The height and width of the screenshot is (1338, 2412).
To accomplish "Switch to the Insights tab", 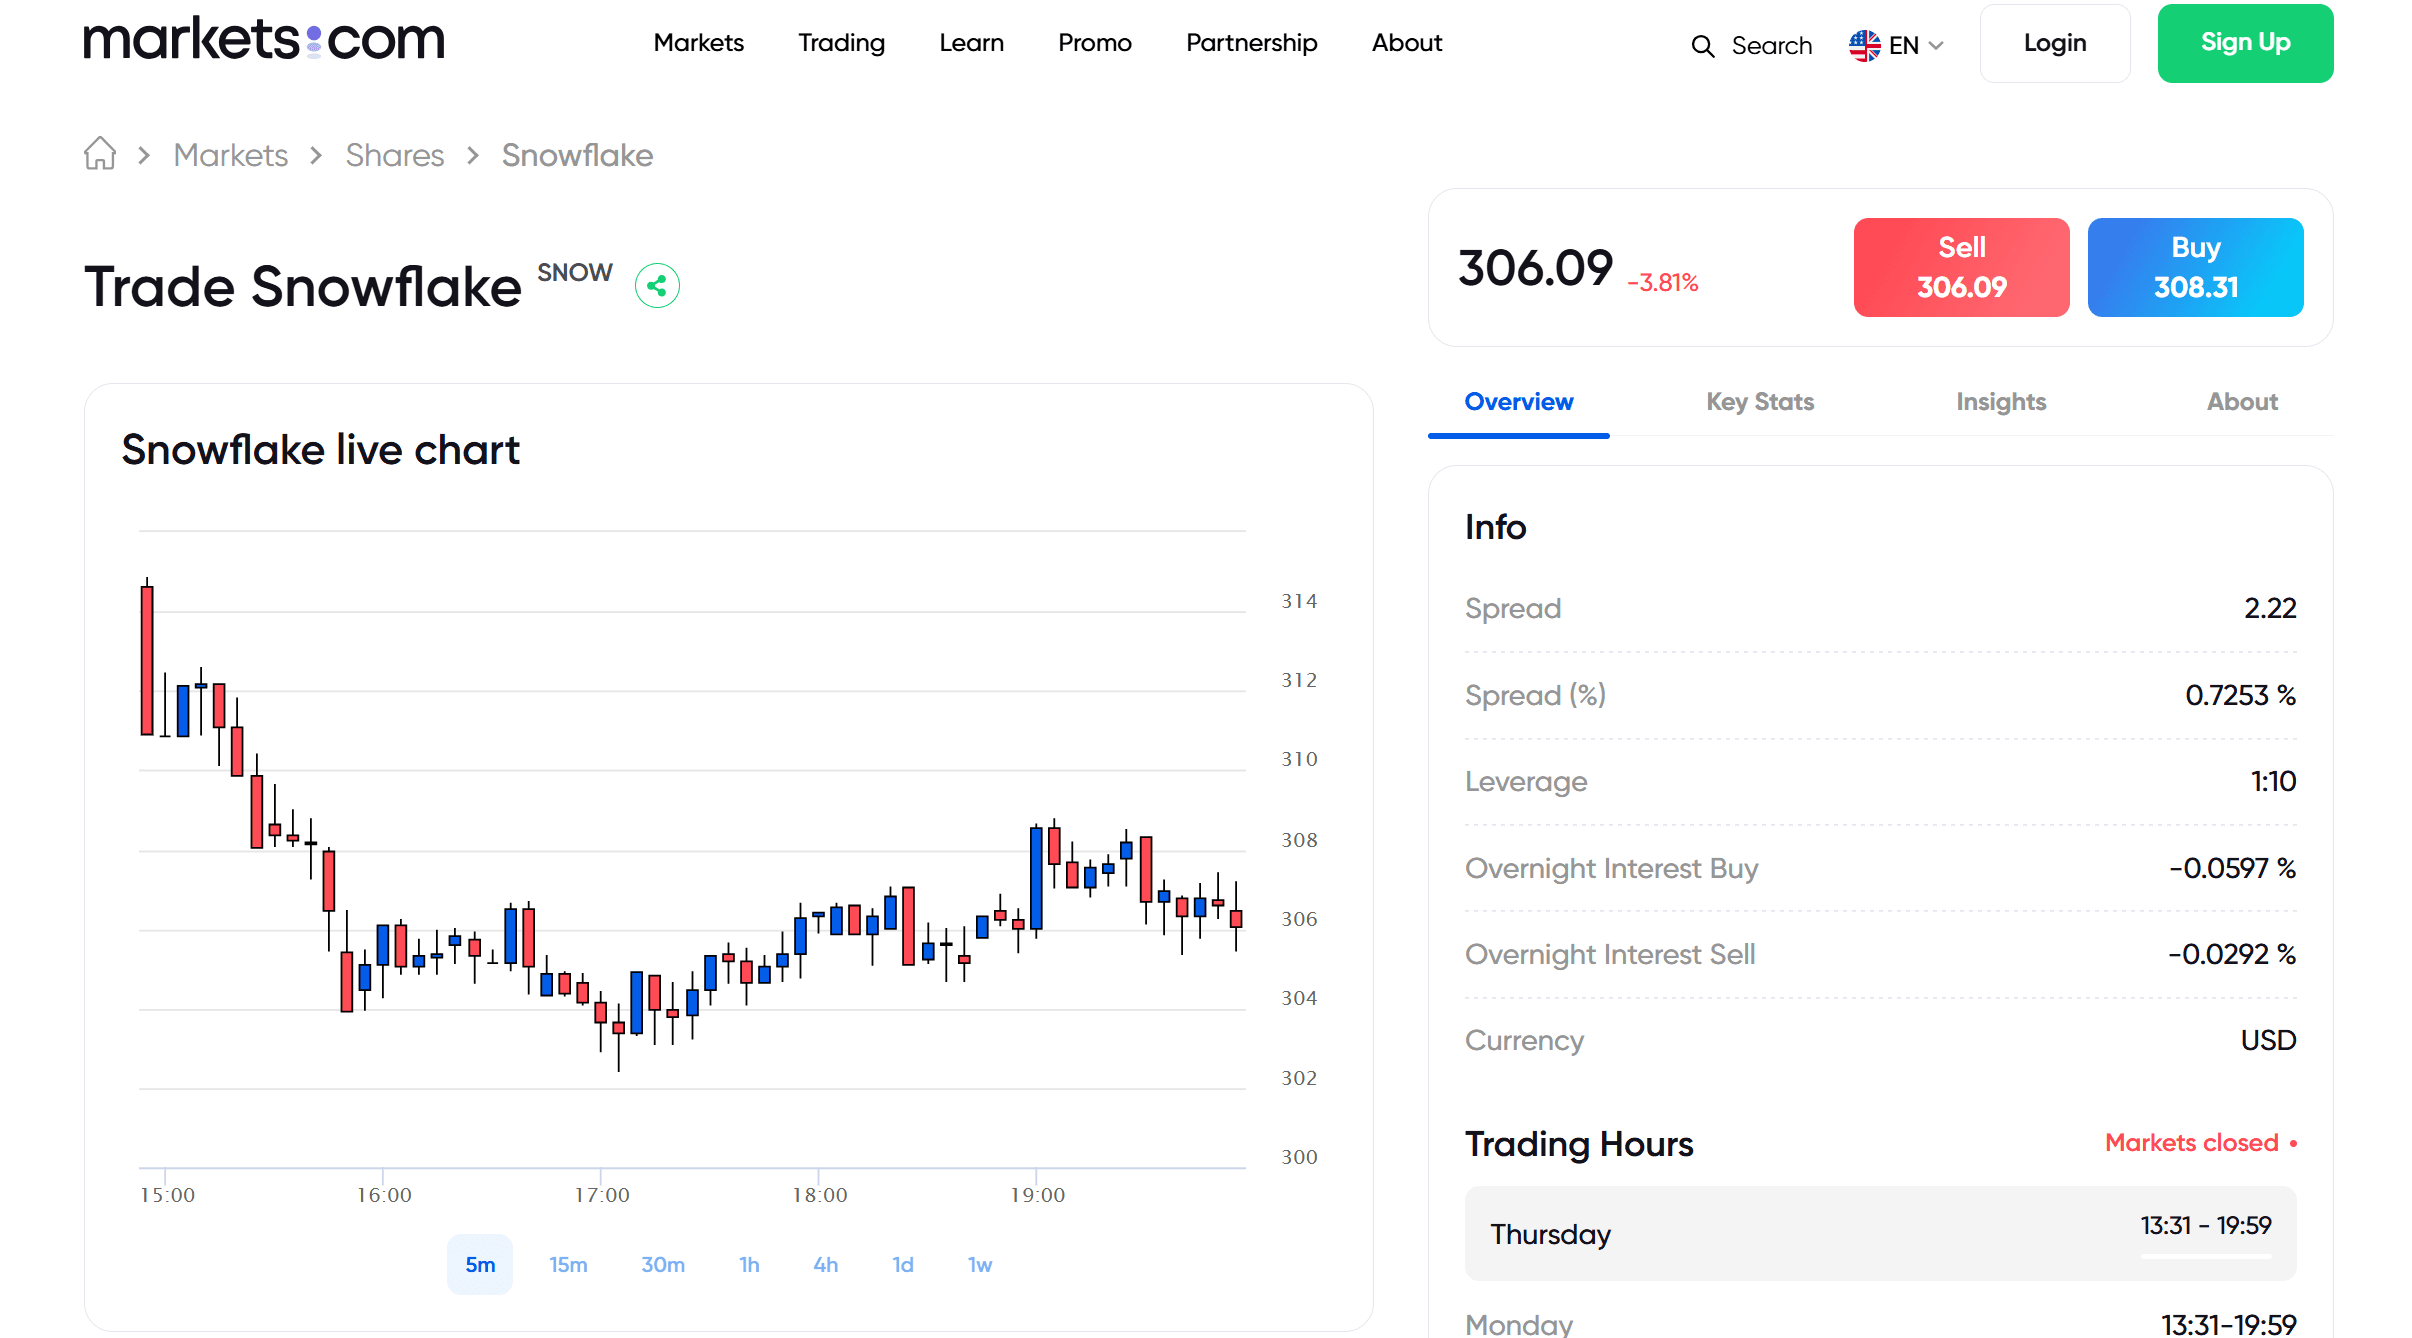I will (x=2001, y=402).
